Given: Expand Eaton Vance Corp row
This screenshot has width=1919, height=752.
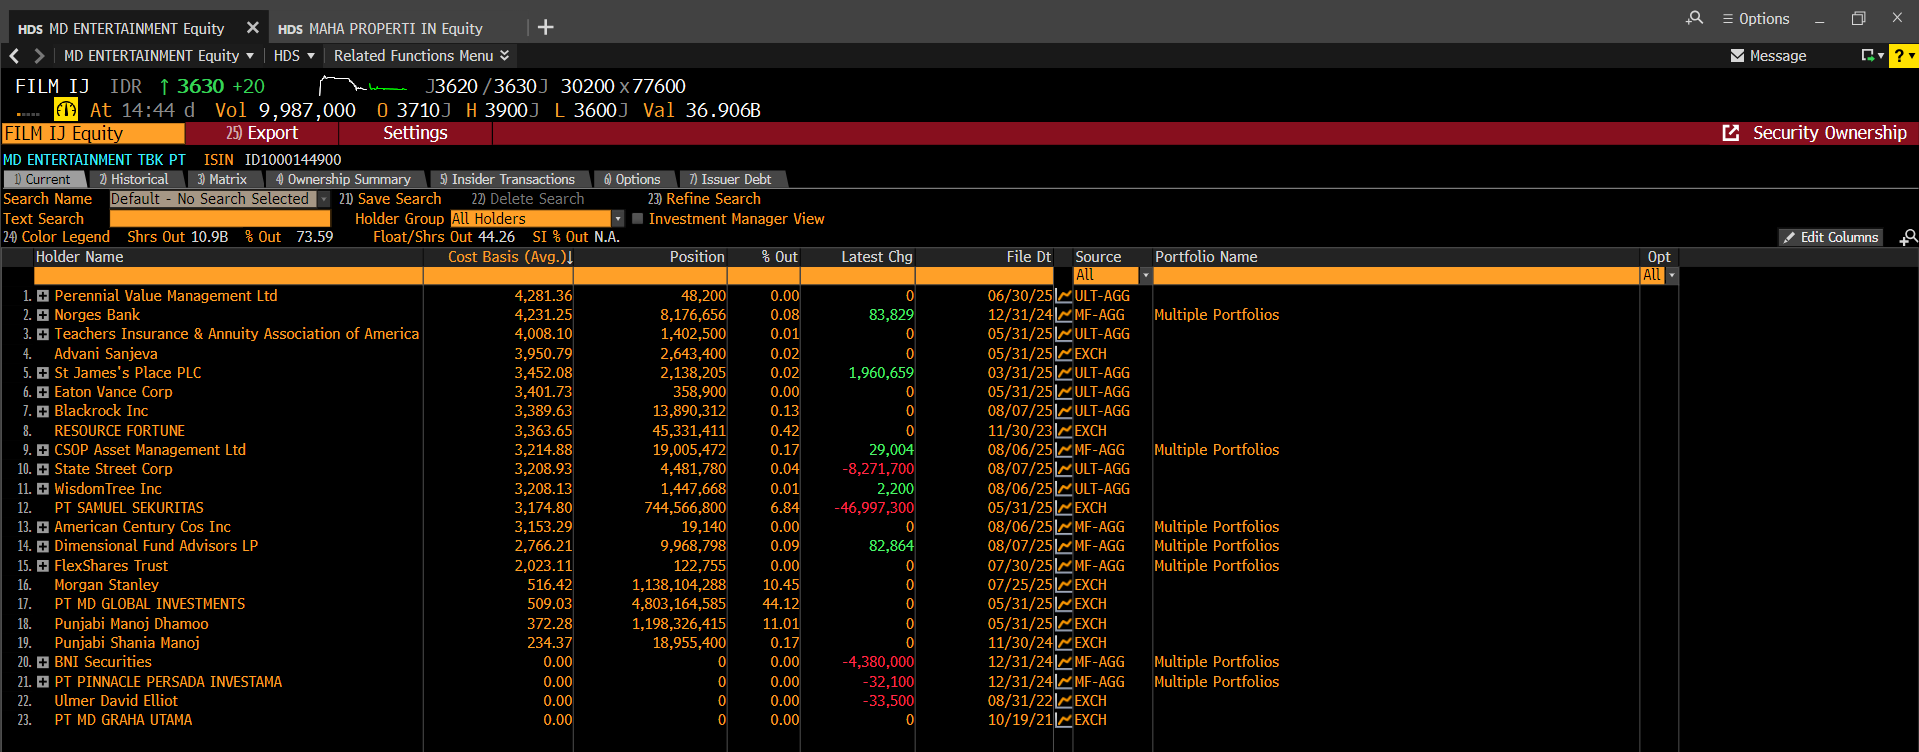Looking at the screenshot, I should click(43, 392).
